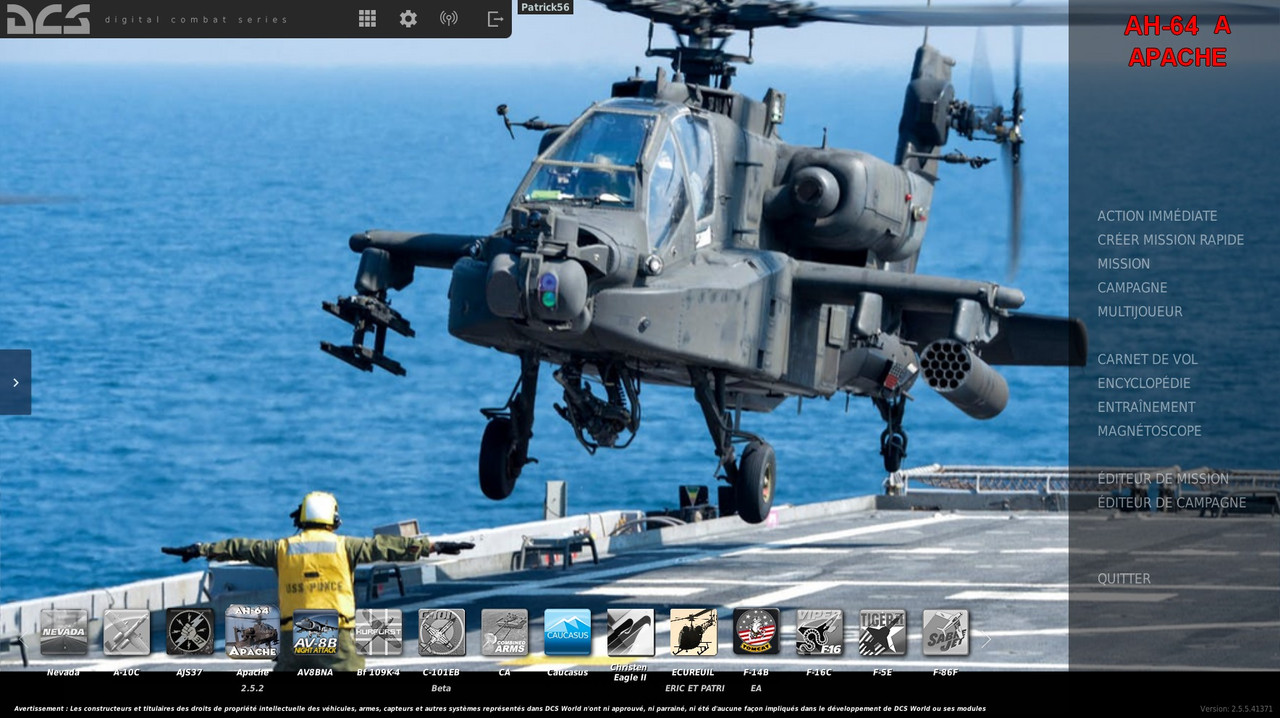
Task: Open ACTION IMMÉDIATE menu entry
Action: coord(1157,216)
